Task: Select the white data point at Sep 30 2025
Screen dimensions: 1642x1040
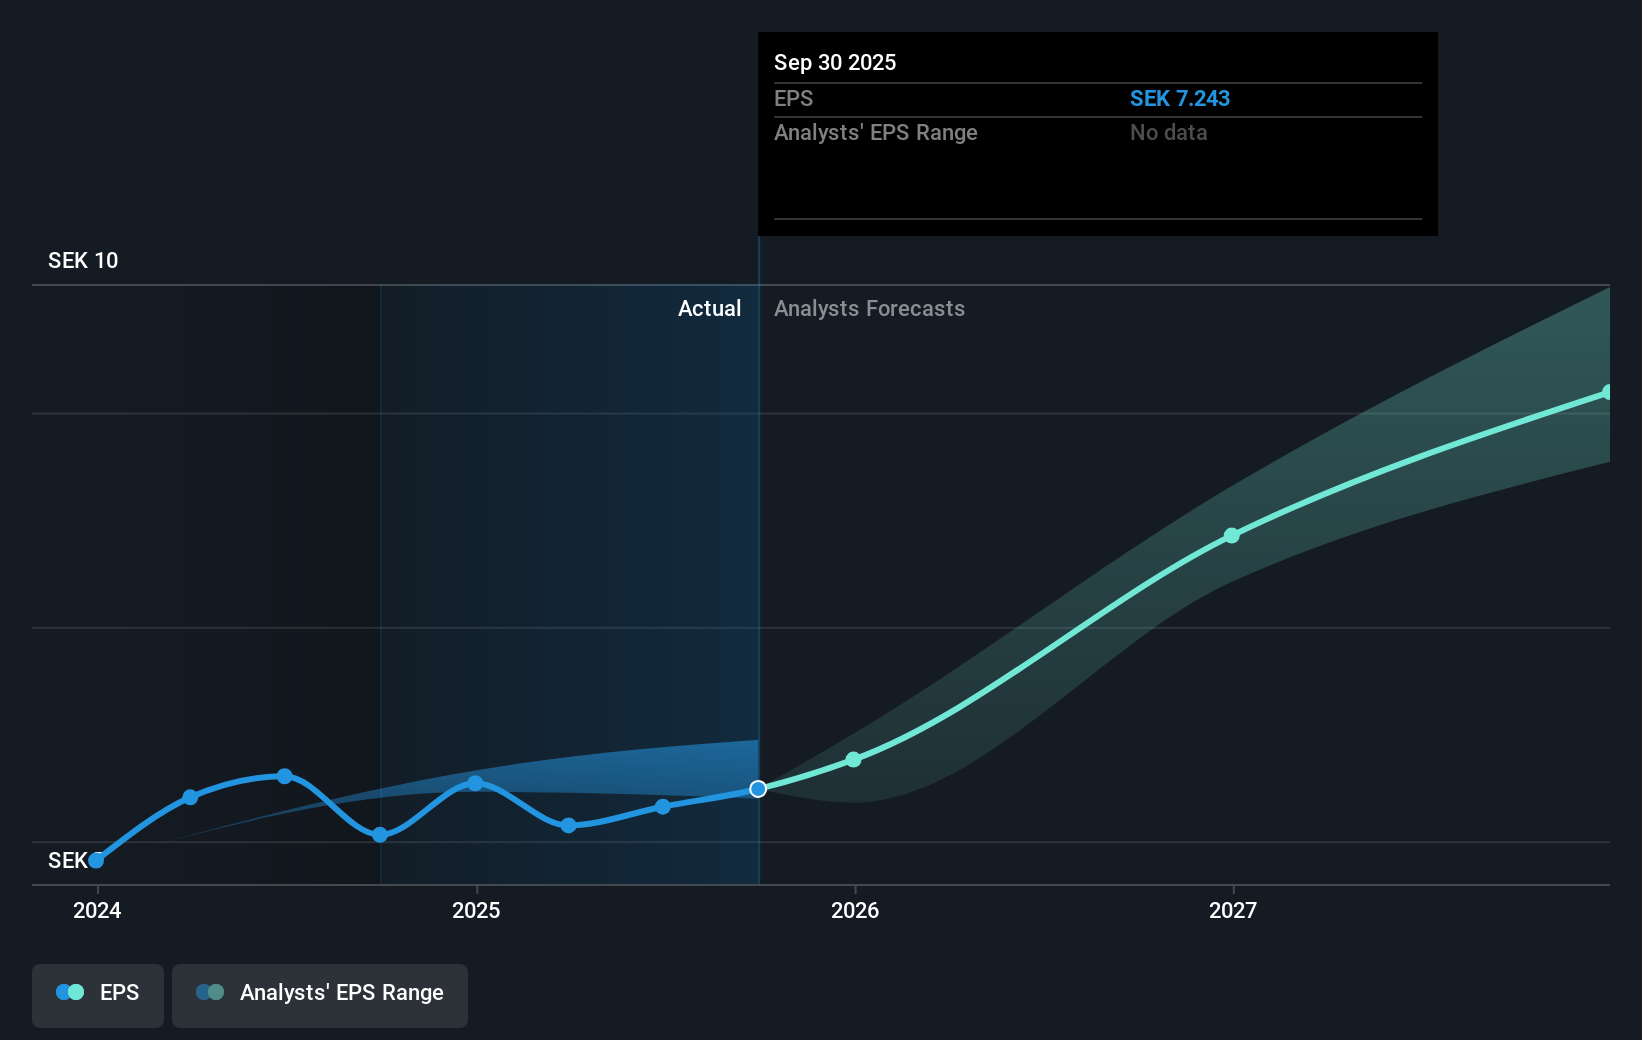Action: pos(758,789)
